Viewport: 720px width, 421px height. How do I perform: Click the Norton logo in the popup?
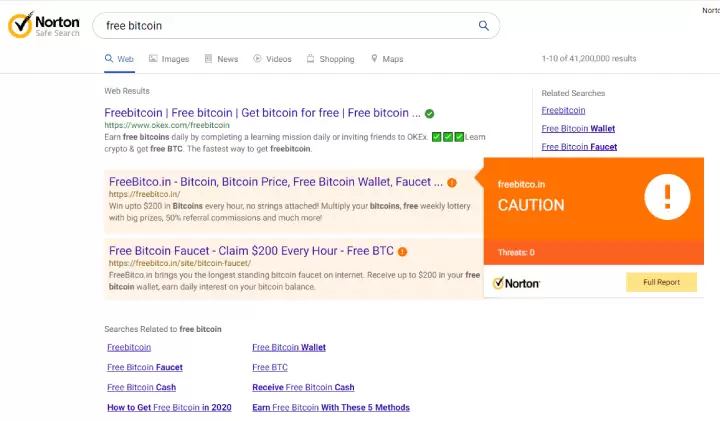[517, 283]
